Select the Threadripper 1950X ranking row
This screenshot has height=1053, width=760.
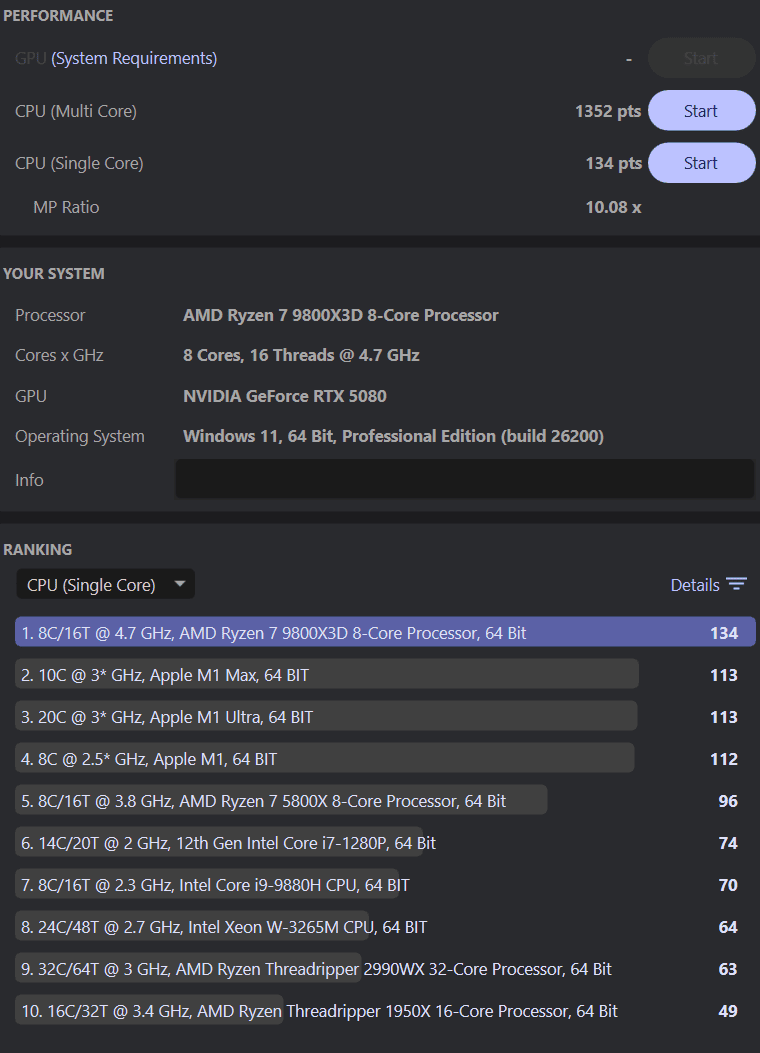(385, 1011)
